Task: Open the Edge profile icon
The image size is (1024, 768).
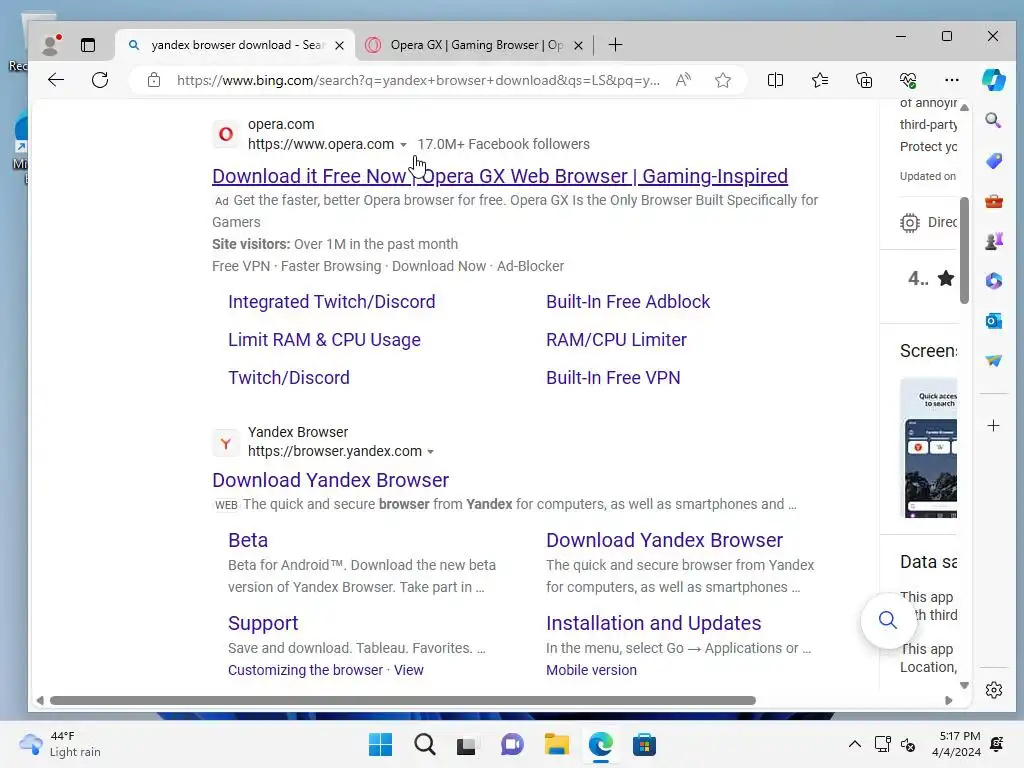Action: coord(51,44)
